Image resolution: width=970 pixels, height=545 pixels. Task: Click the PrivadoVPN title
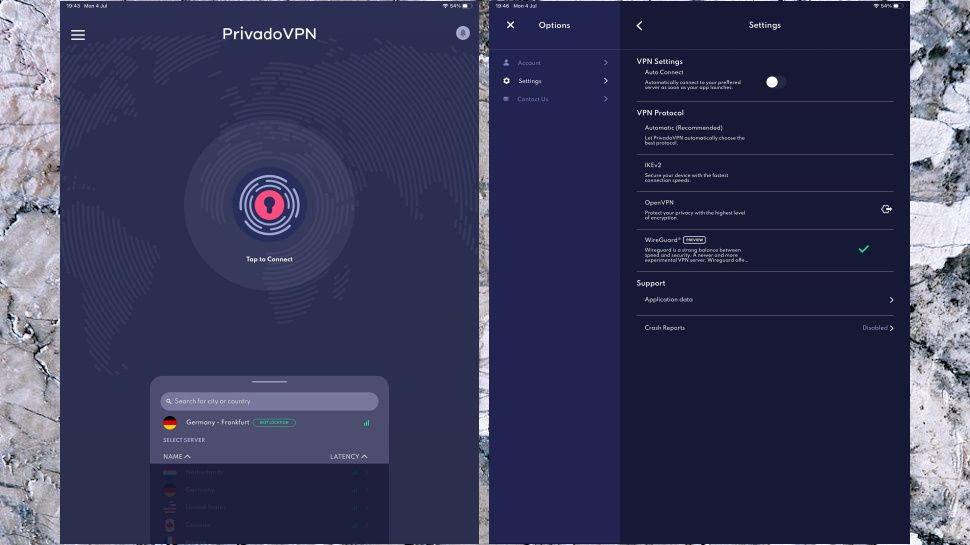pyautogui.click(x=269, y=34)
